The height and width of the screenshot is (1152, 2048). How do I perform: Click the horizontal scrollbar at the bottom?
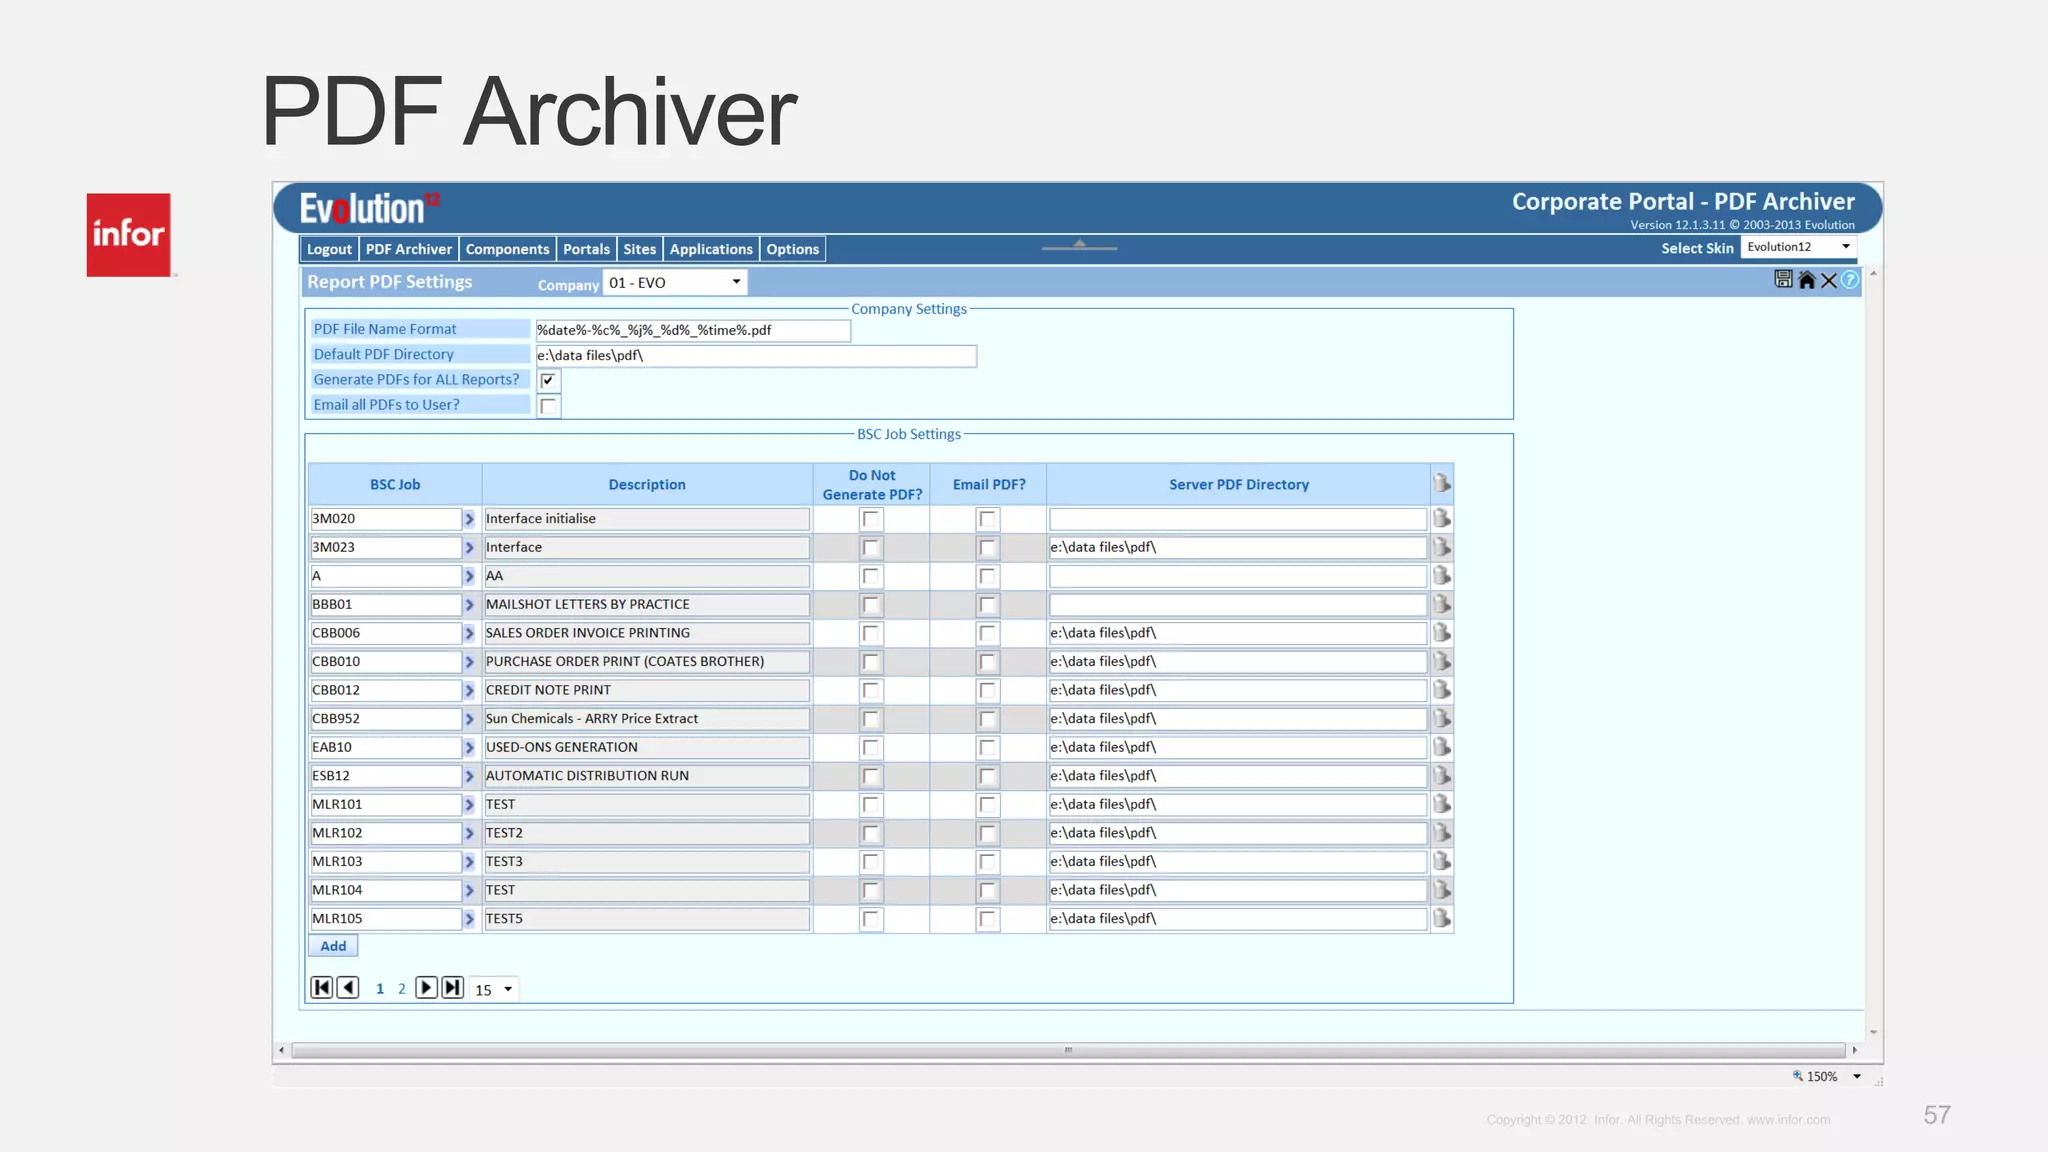1067,1050
